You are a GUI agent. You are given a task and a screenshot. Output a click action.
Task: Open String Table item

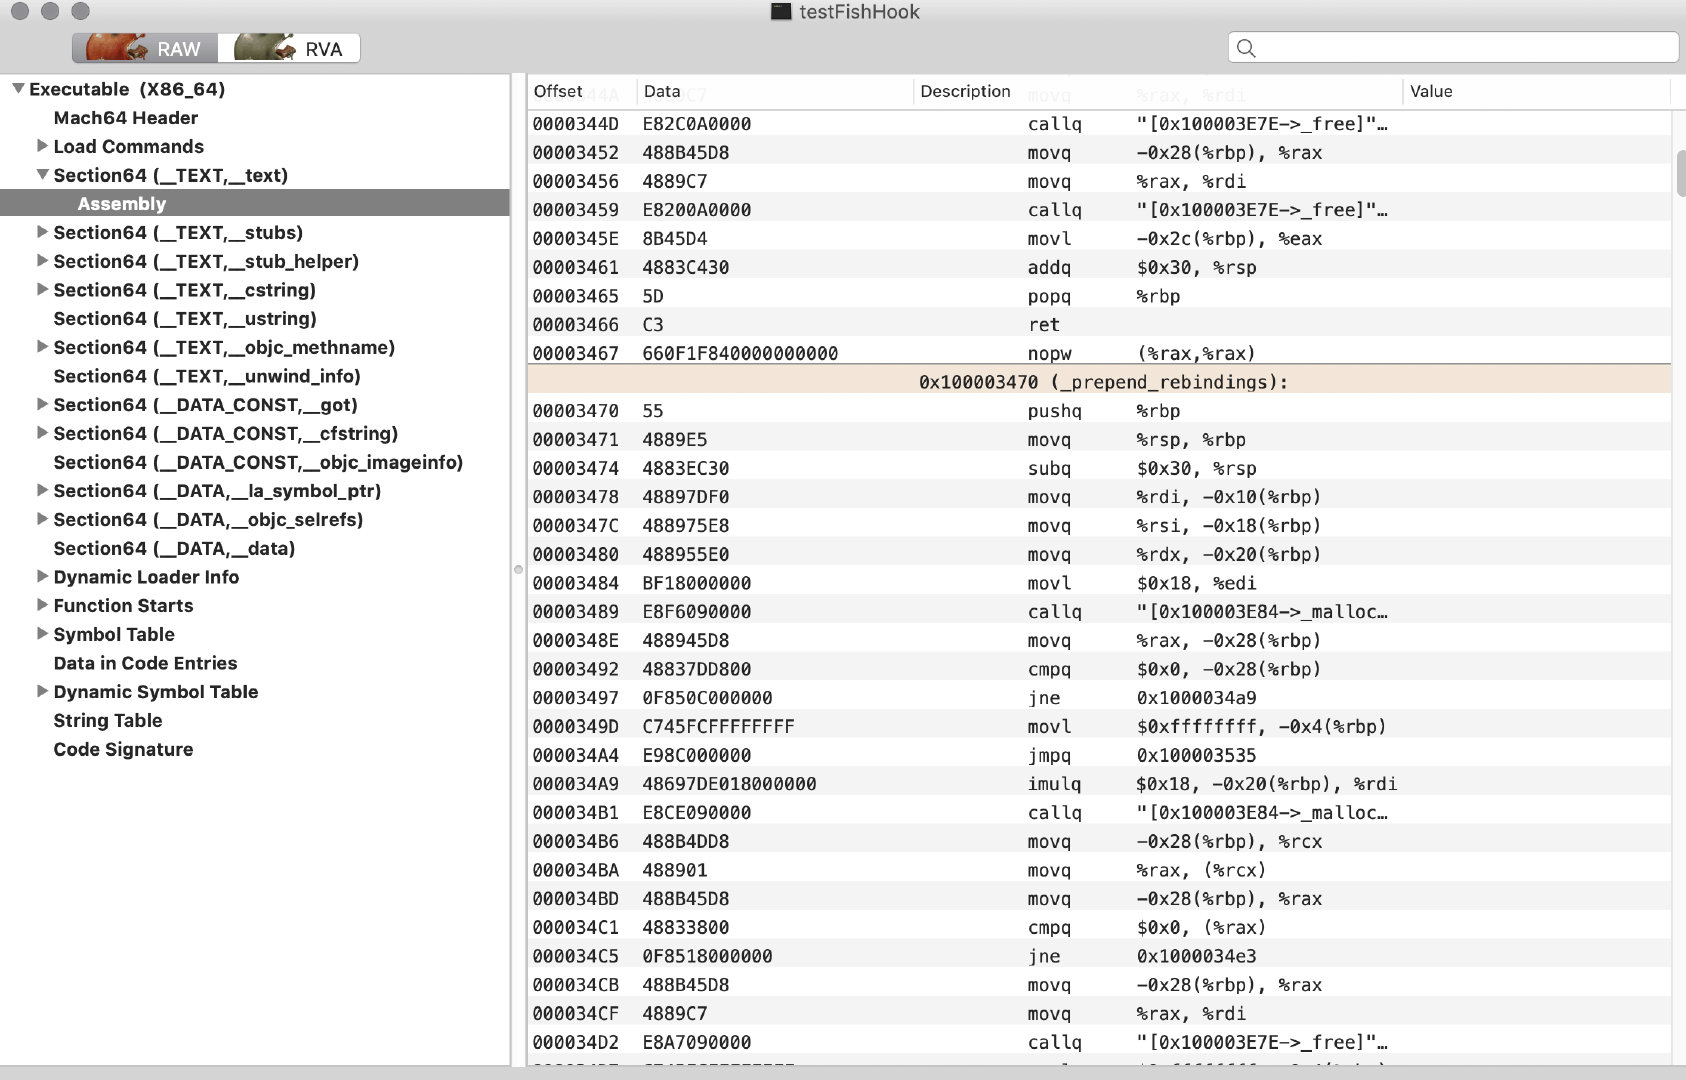108,720
